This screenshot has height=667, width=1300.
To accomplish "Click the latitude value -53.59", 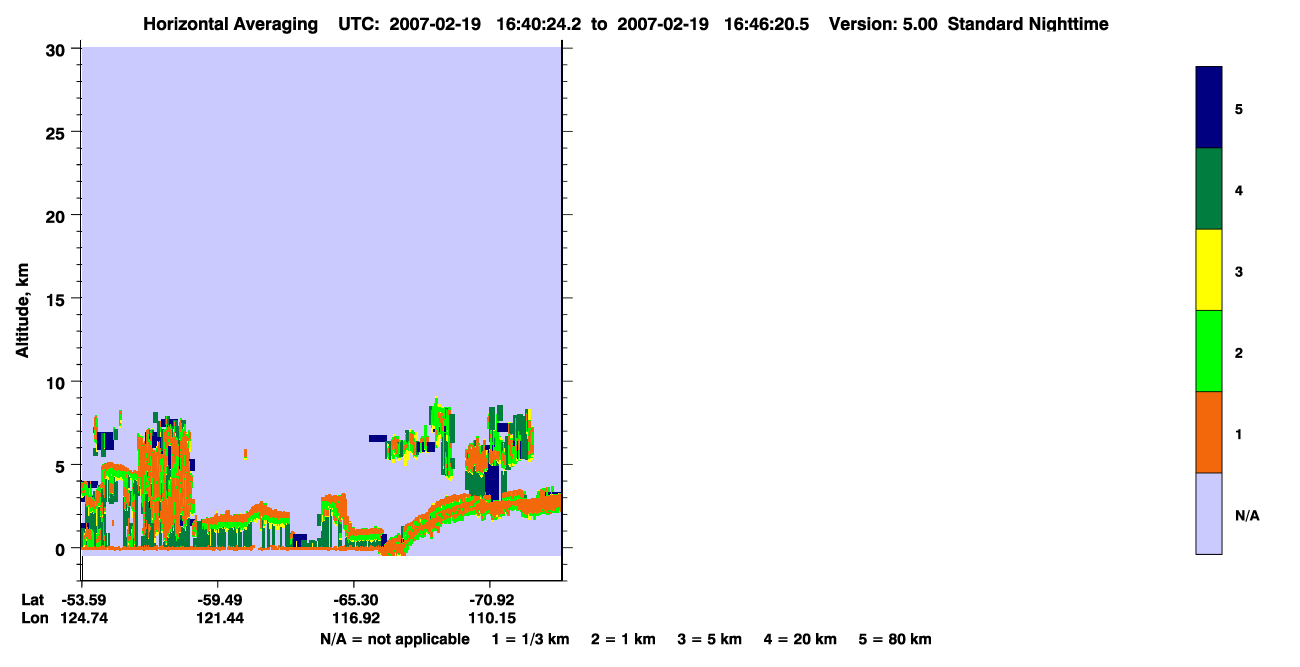I will tap(82, 600).
